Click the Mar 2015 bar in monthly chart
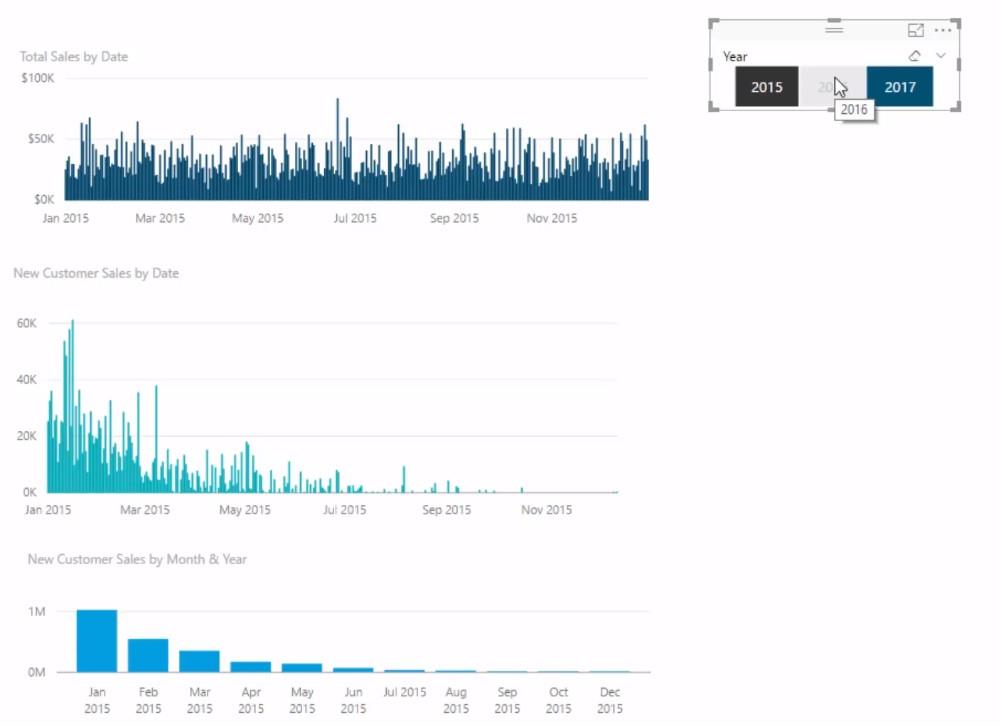 (x=199, y=661)
